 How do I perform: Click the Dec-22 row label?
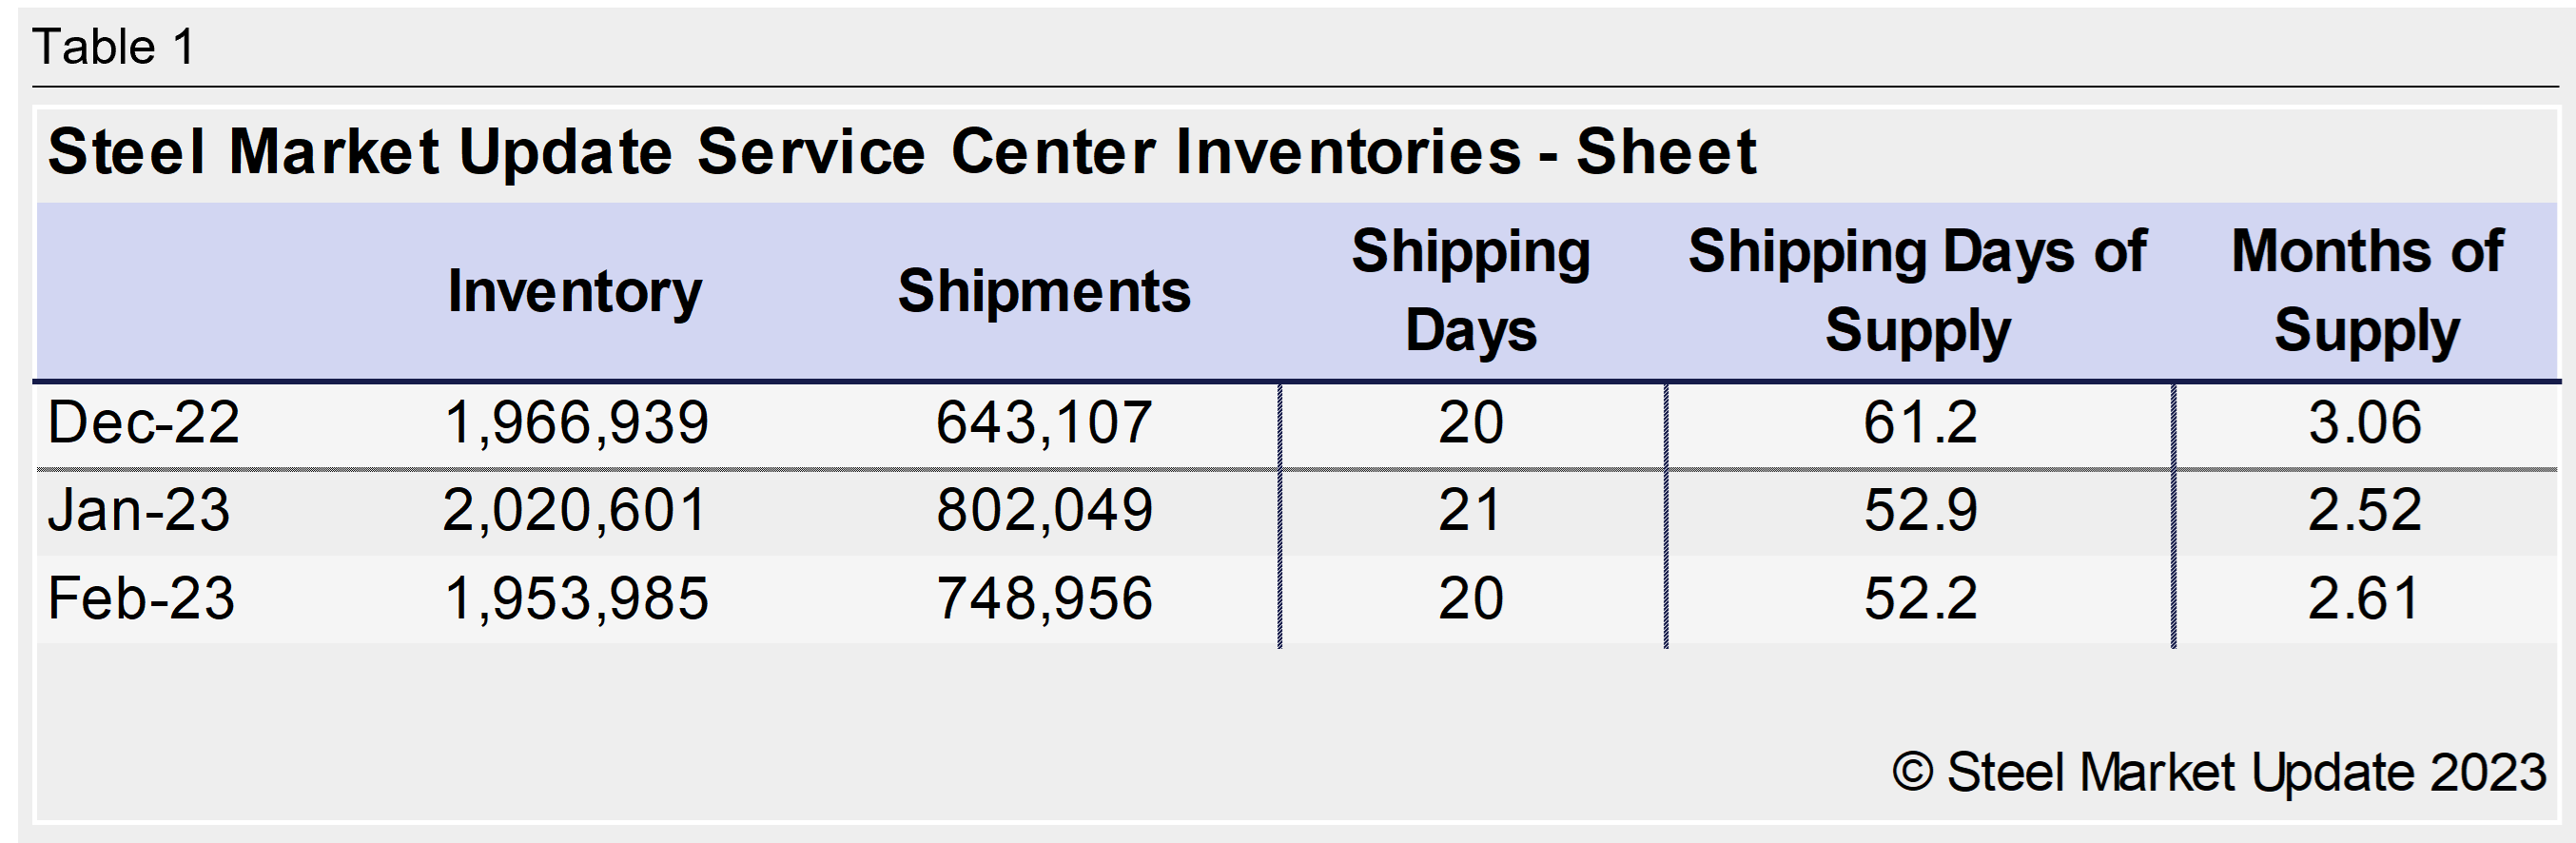pos(143,422)
